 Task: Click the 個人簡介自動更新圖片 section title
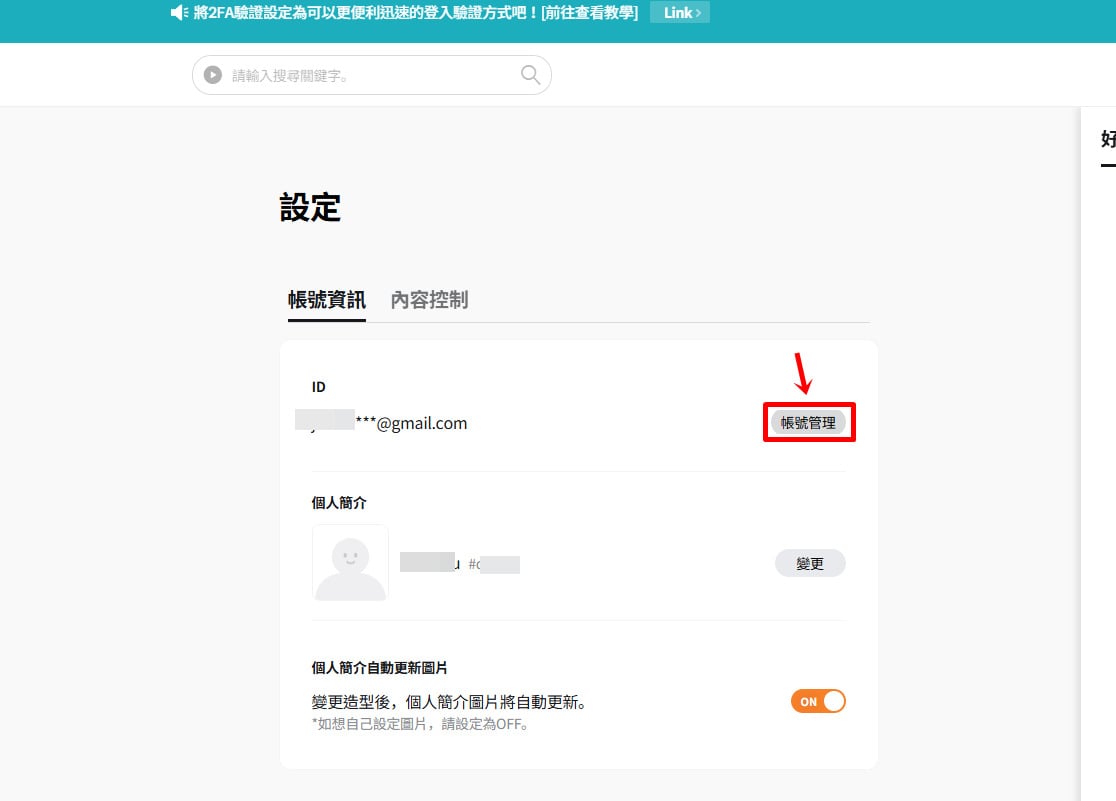pyautogui.click(x=379, y=668)
